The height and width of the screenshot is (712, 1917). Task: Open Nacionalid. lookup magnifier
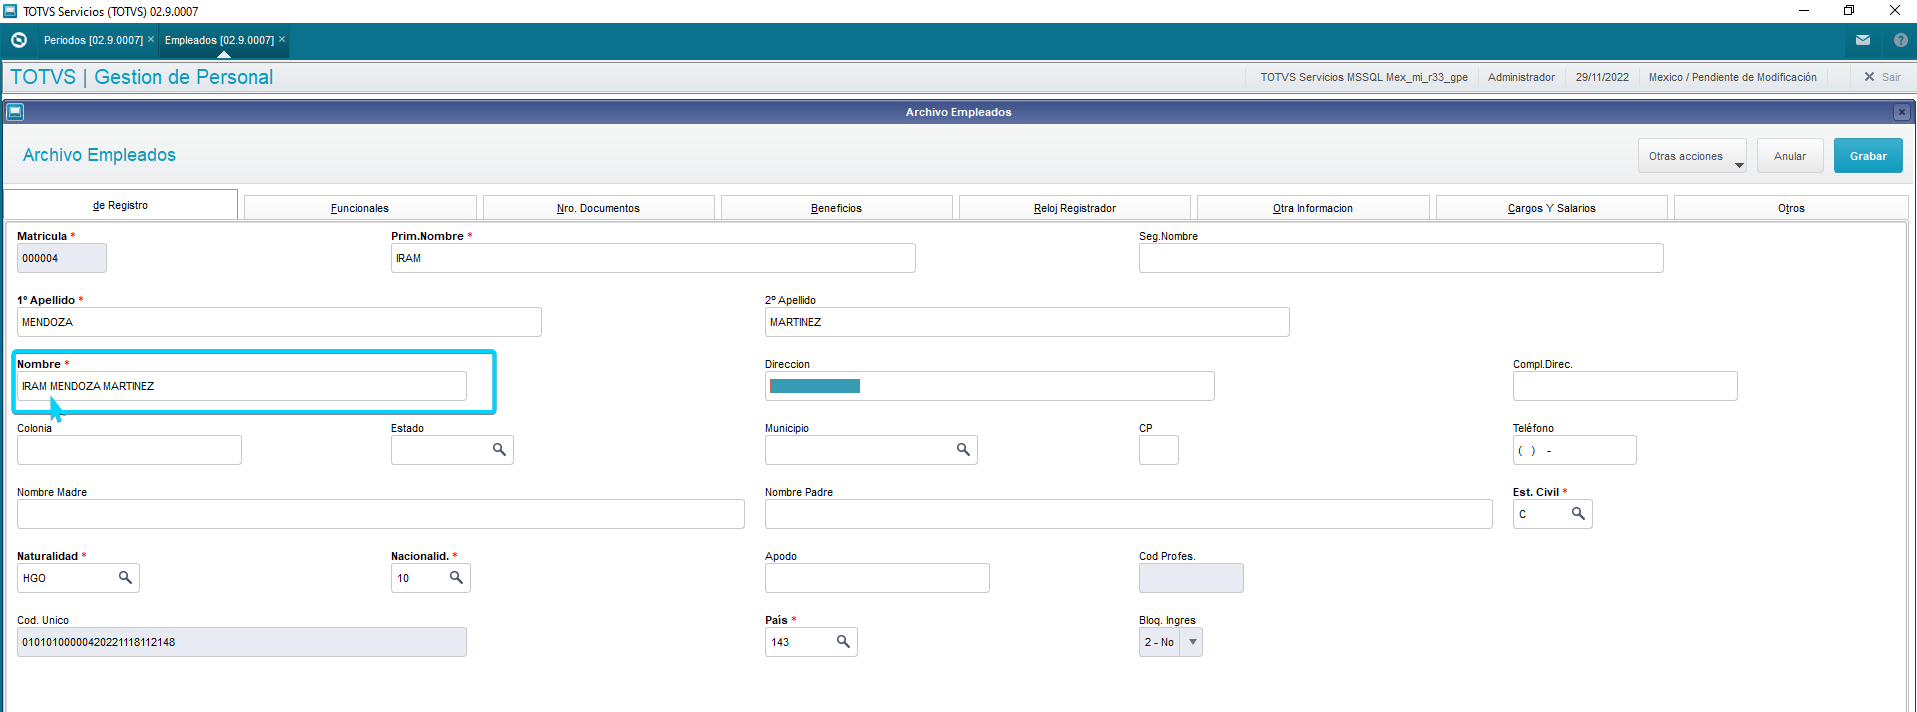tap(456, 578)
